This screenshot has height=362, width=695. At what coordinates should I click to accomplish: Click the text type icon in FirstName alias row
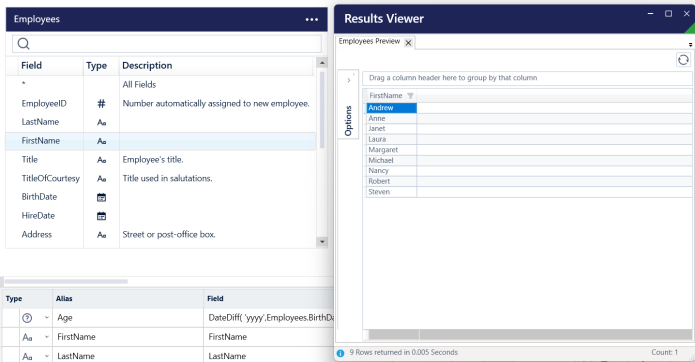coord(27,337)
